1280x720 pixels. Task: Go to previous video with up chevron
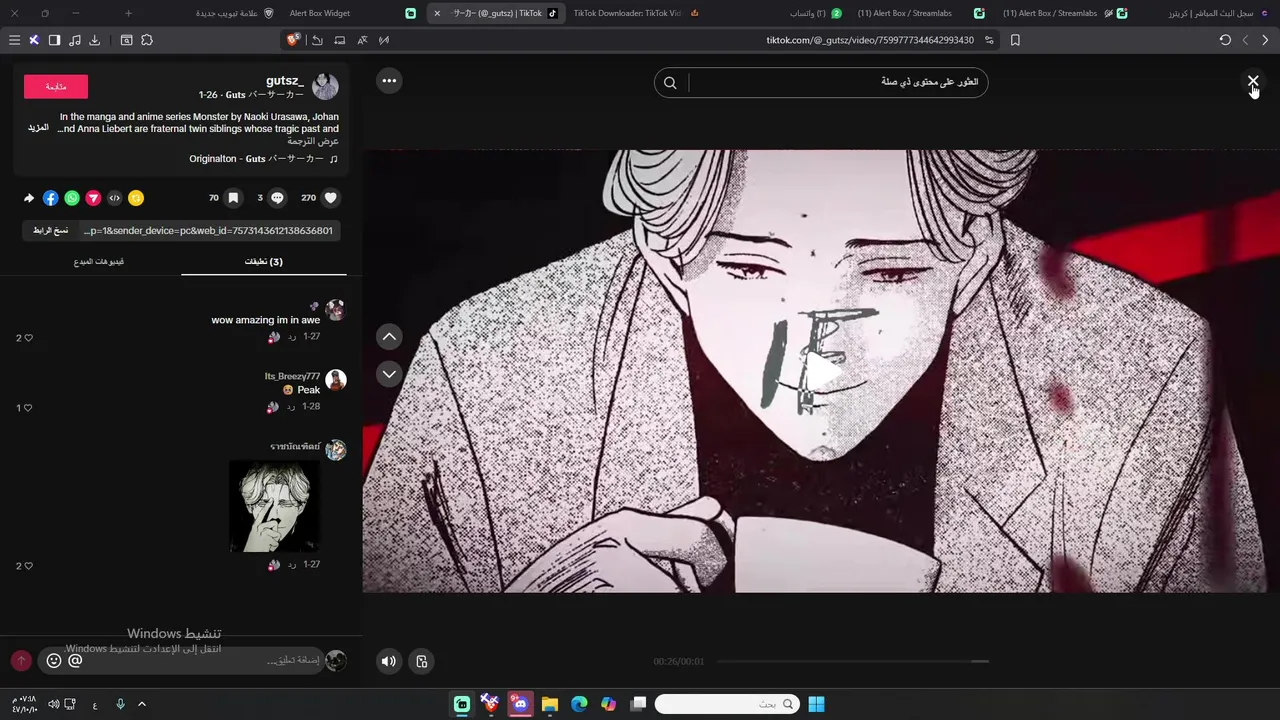[x=389, y=337]
